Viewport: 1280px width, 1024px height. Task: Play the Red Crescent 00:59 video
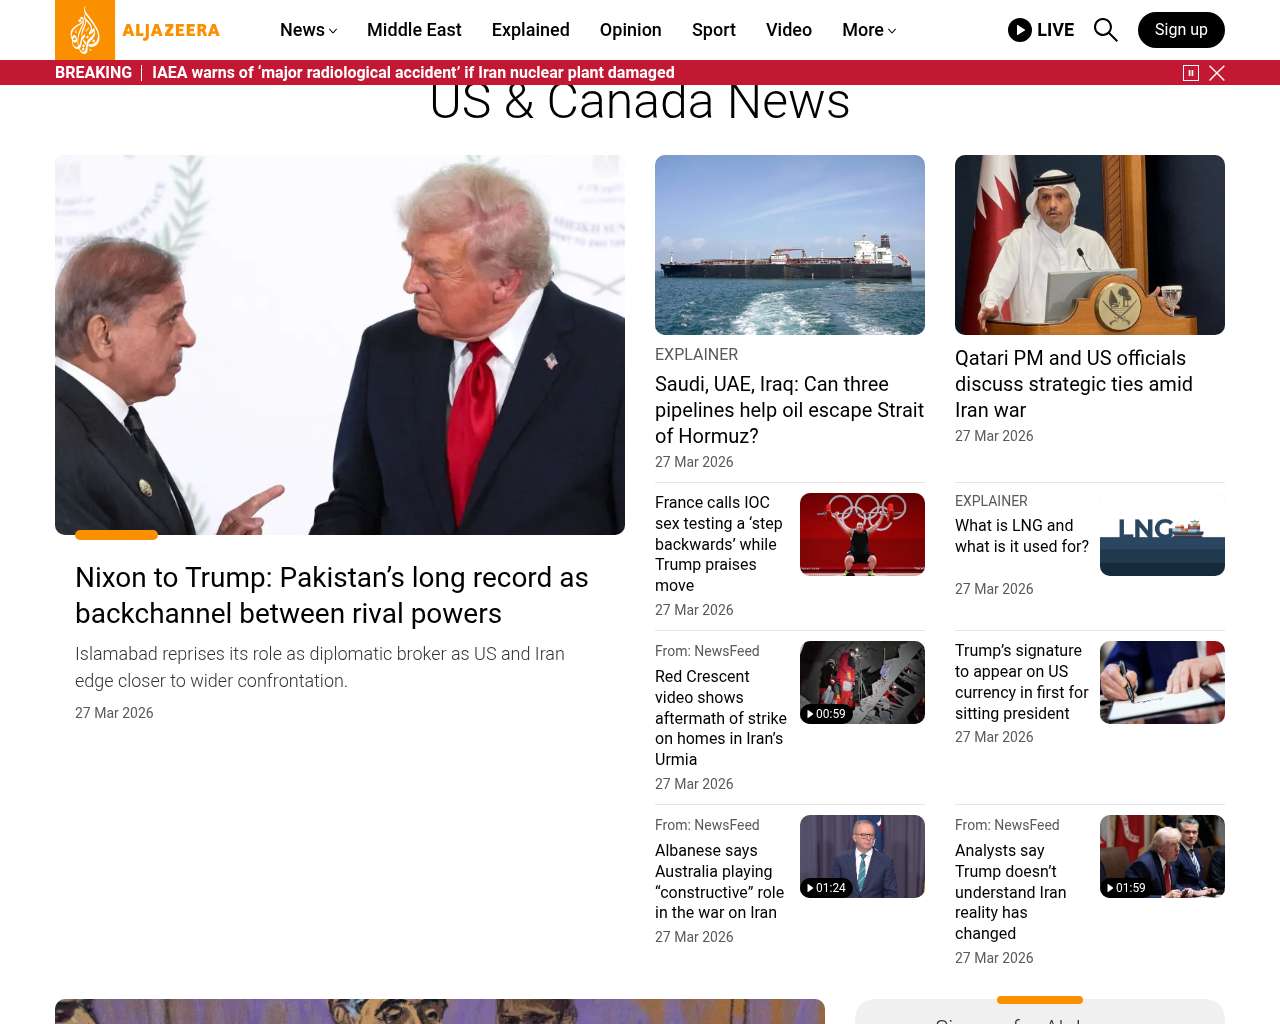(x=861, y=682)
